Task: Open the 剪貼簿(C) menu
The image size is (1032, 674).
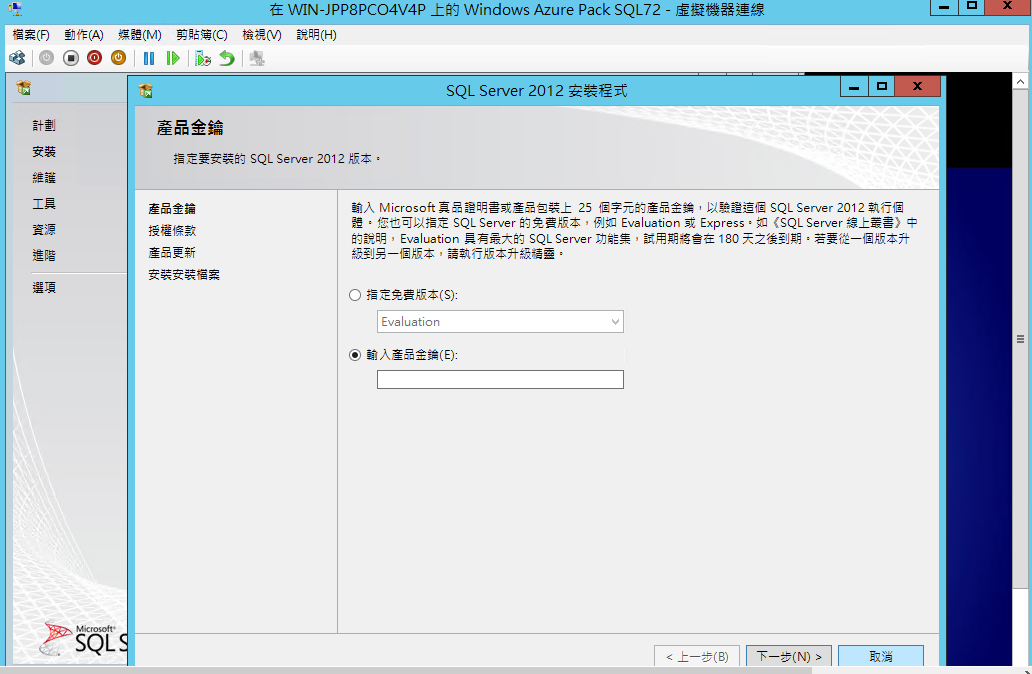Action: point(201,35)
